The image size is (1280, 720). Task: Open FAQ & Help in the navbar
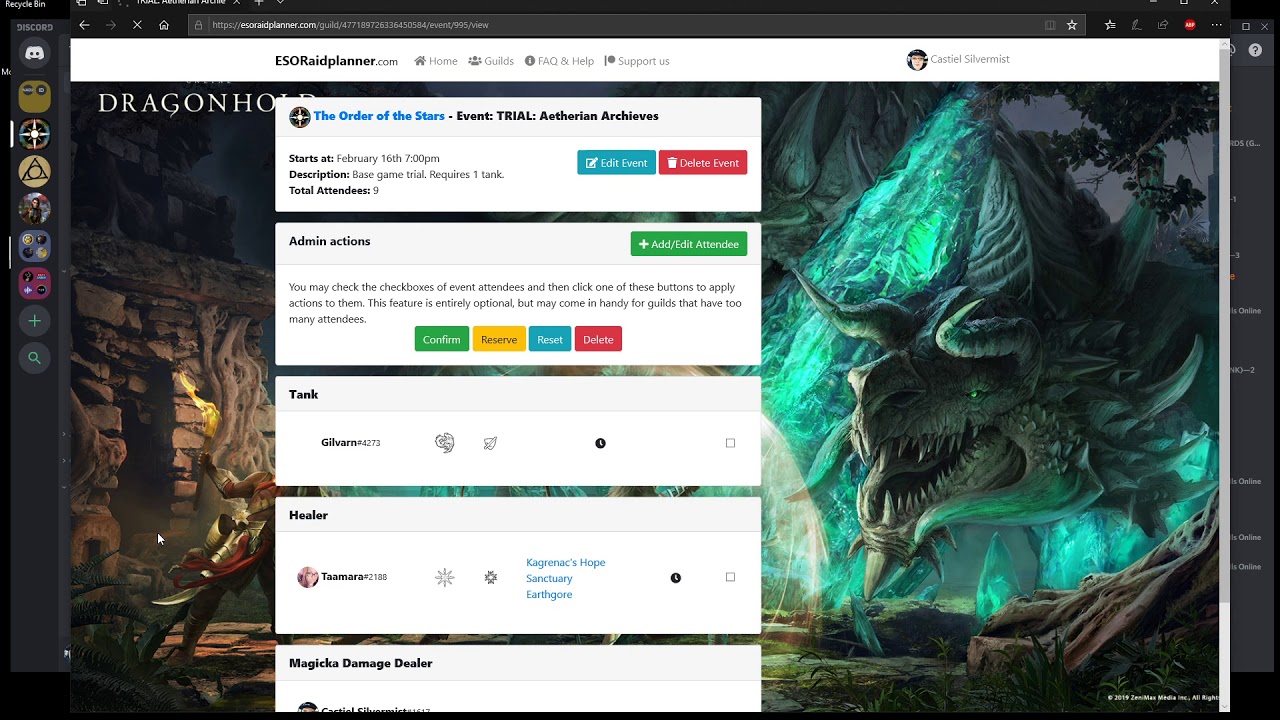pos(559,61)
